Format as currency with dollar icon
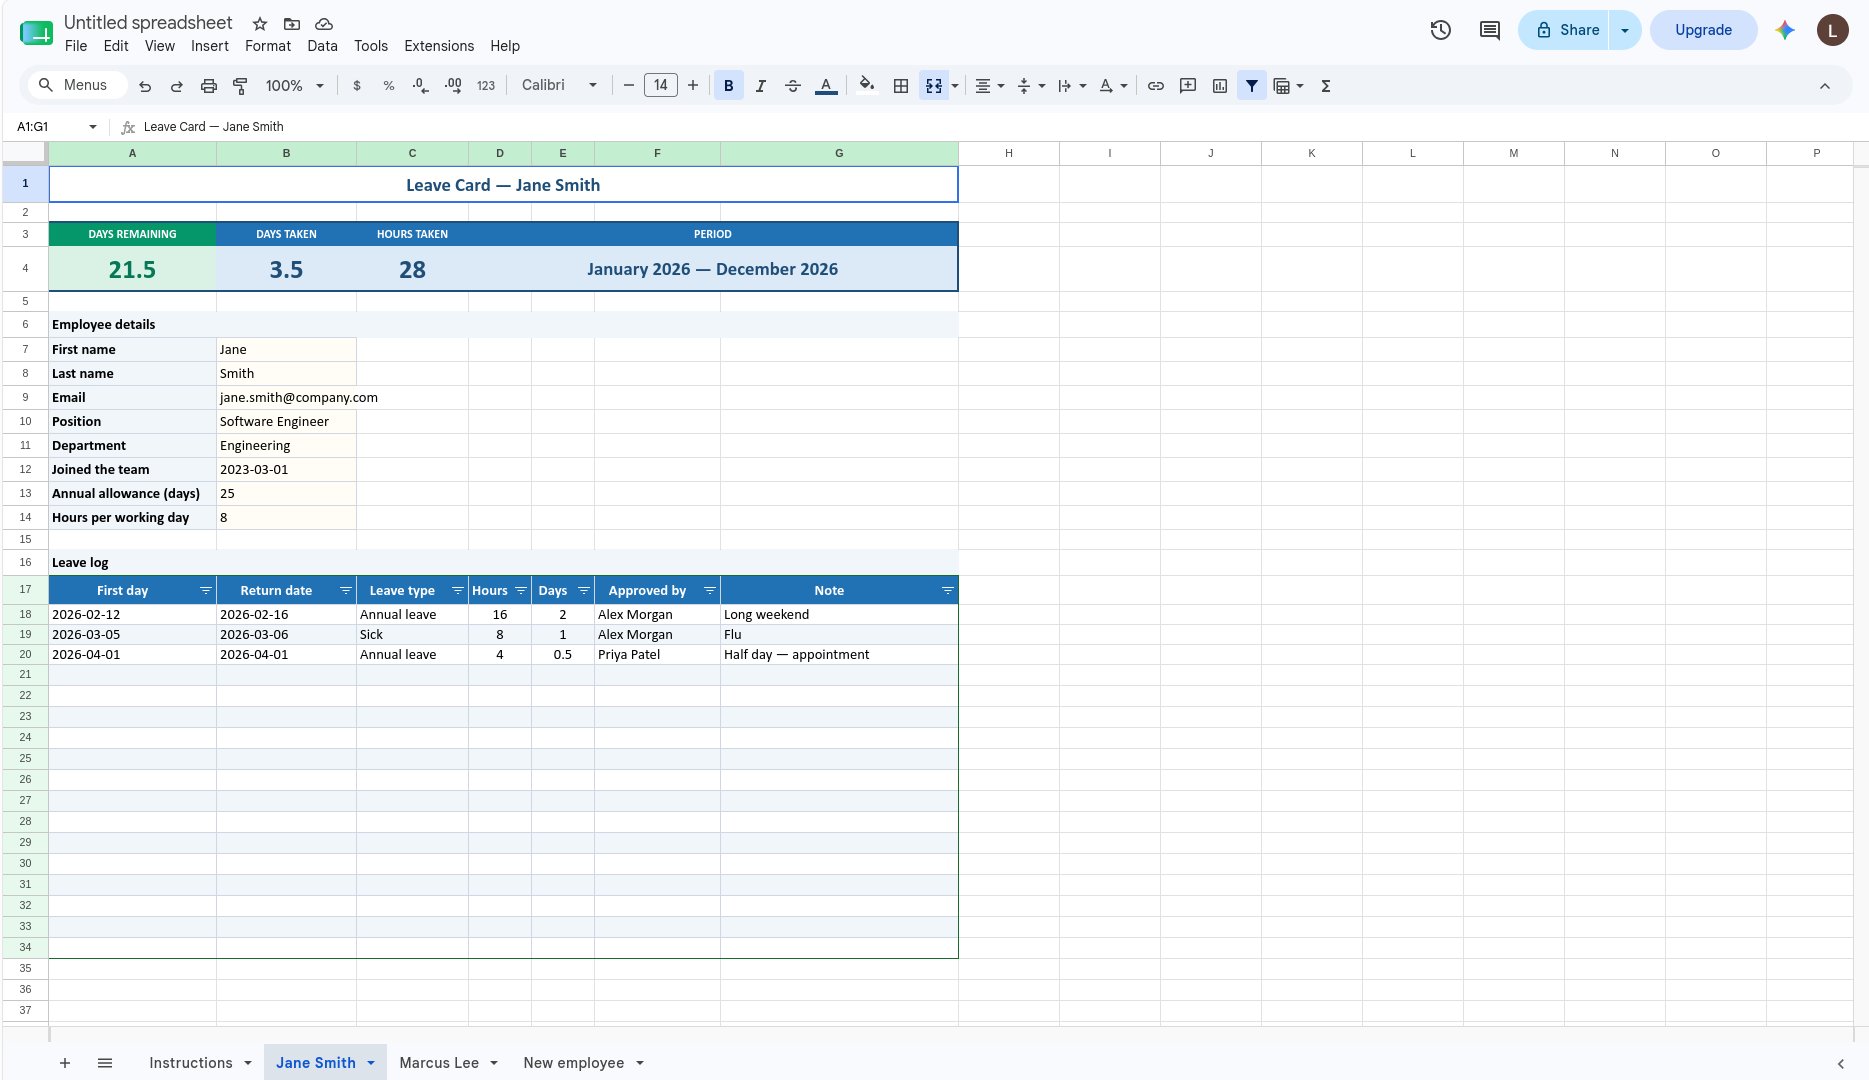 [357, 86]
